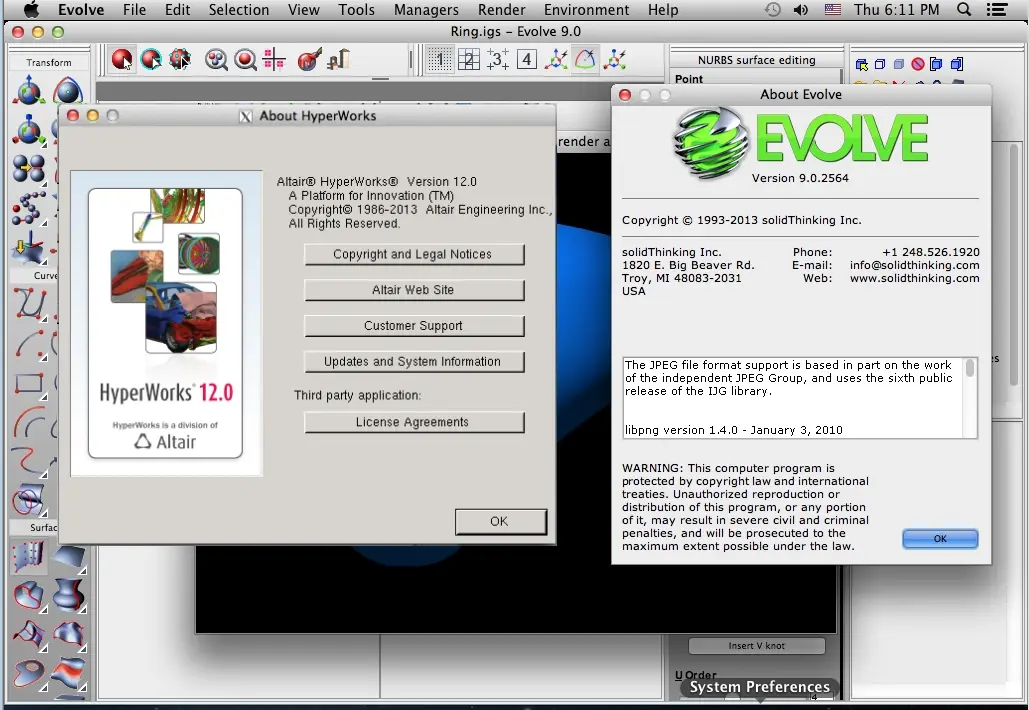This screenshot has height=710, width=1029.
Task: Click the wireframe cube browser icon
Action: point(880,64)
